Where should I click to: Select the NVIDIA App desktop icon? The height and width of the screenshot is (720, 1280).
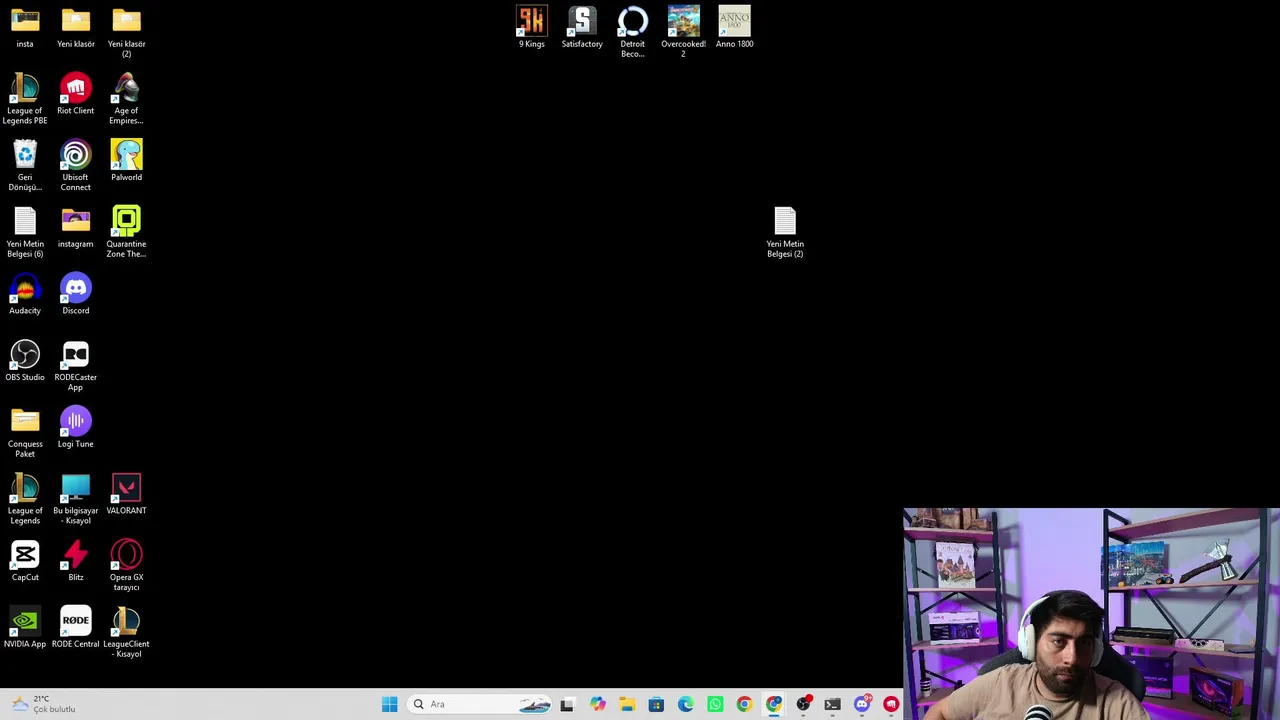pyautogui.click(x=25, y=628)
